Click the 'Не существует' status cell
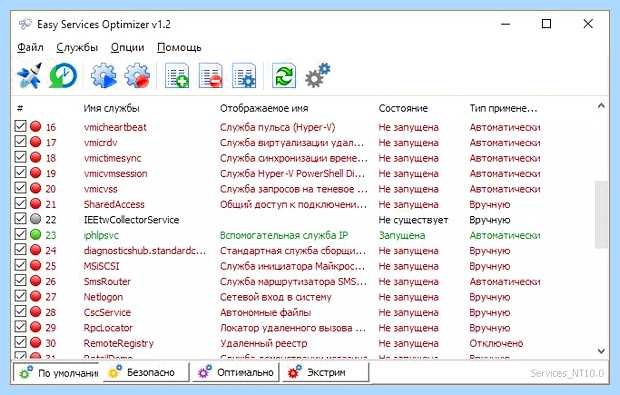 (x=413, y=219)
